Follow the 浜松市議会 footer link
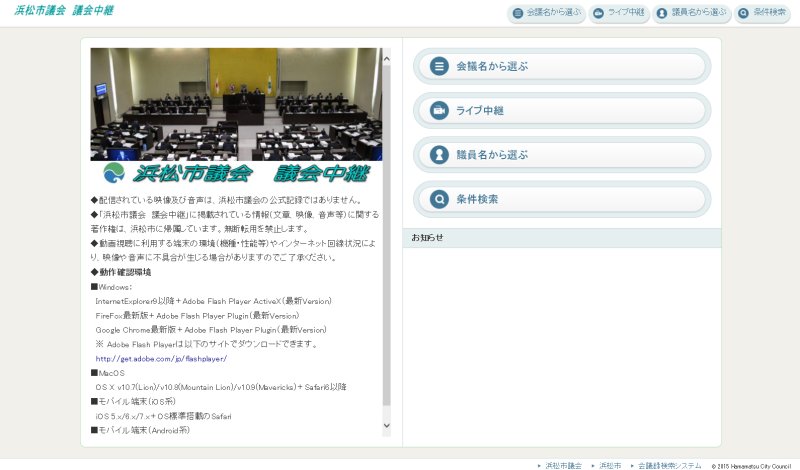This screenshot has height=470, width=800. (563, 465)
